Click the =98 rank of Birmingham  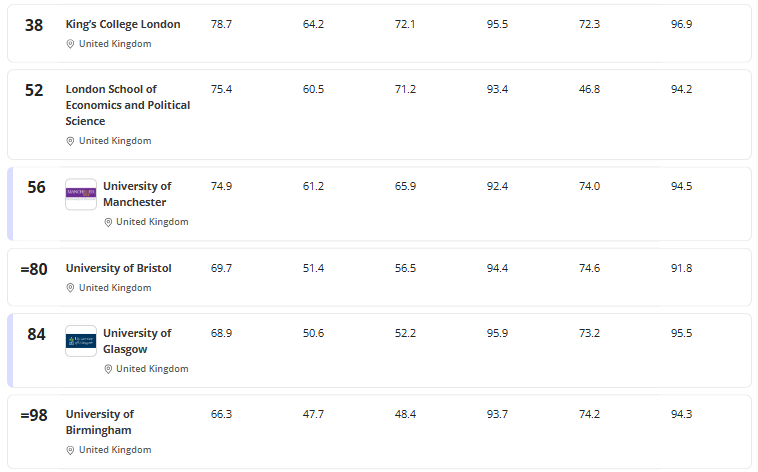pyautogui.click(x=34, y=415)
